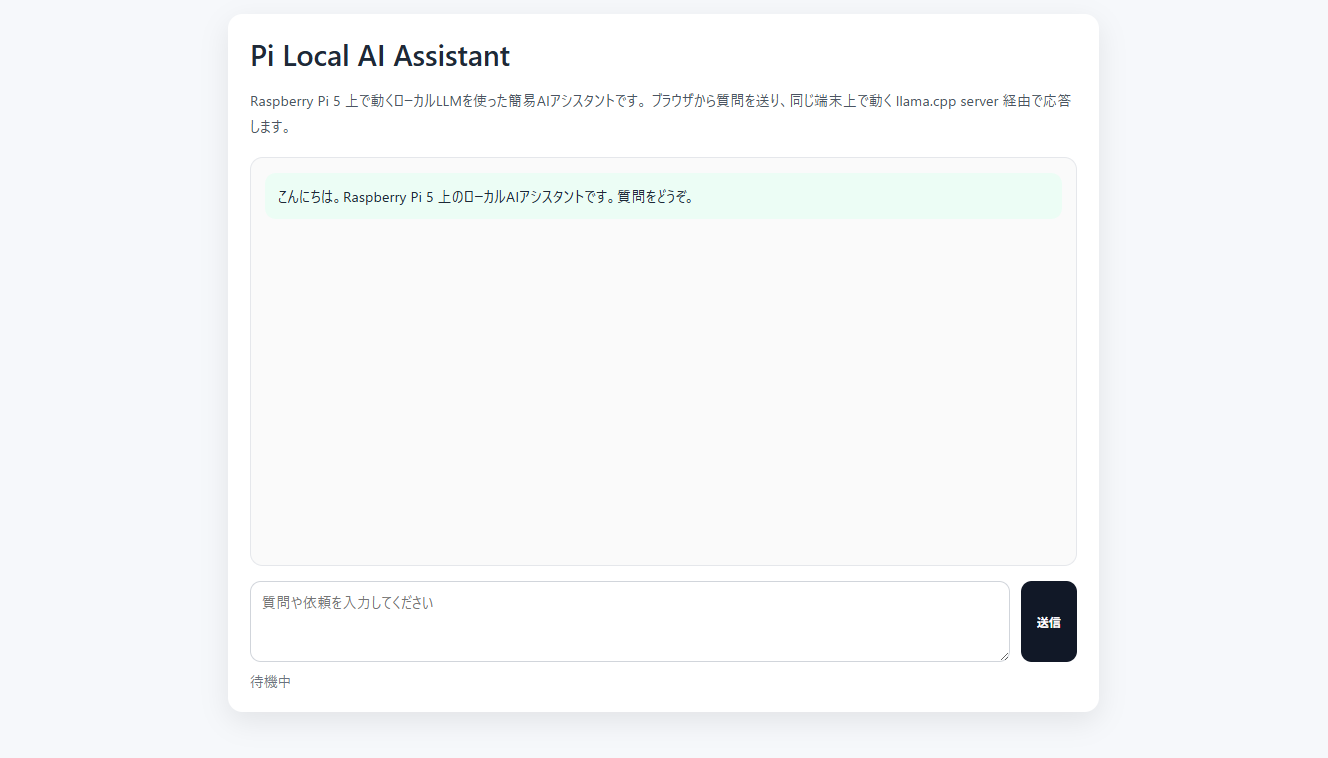Select the Pi Local AI Assistant heading
This screenshot has height=758, width=1328.
[380, 56]
